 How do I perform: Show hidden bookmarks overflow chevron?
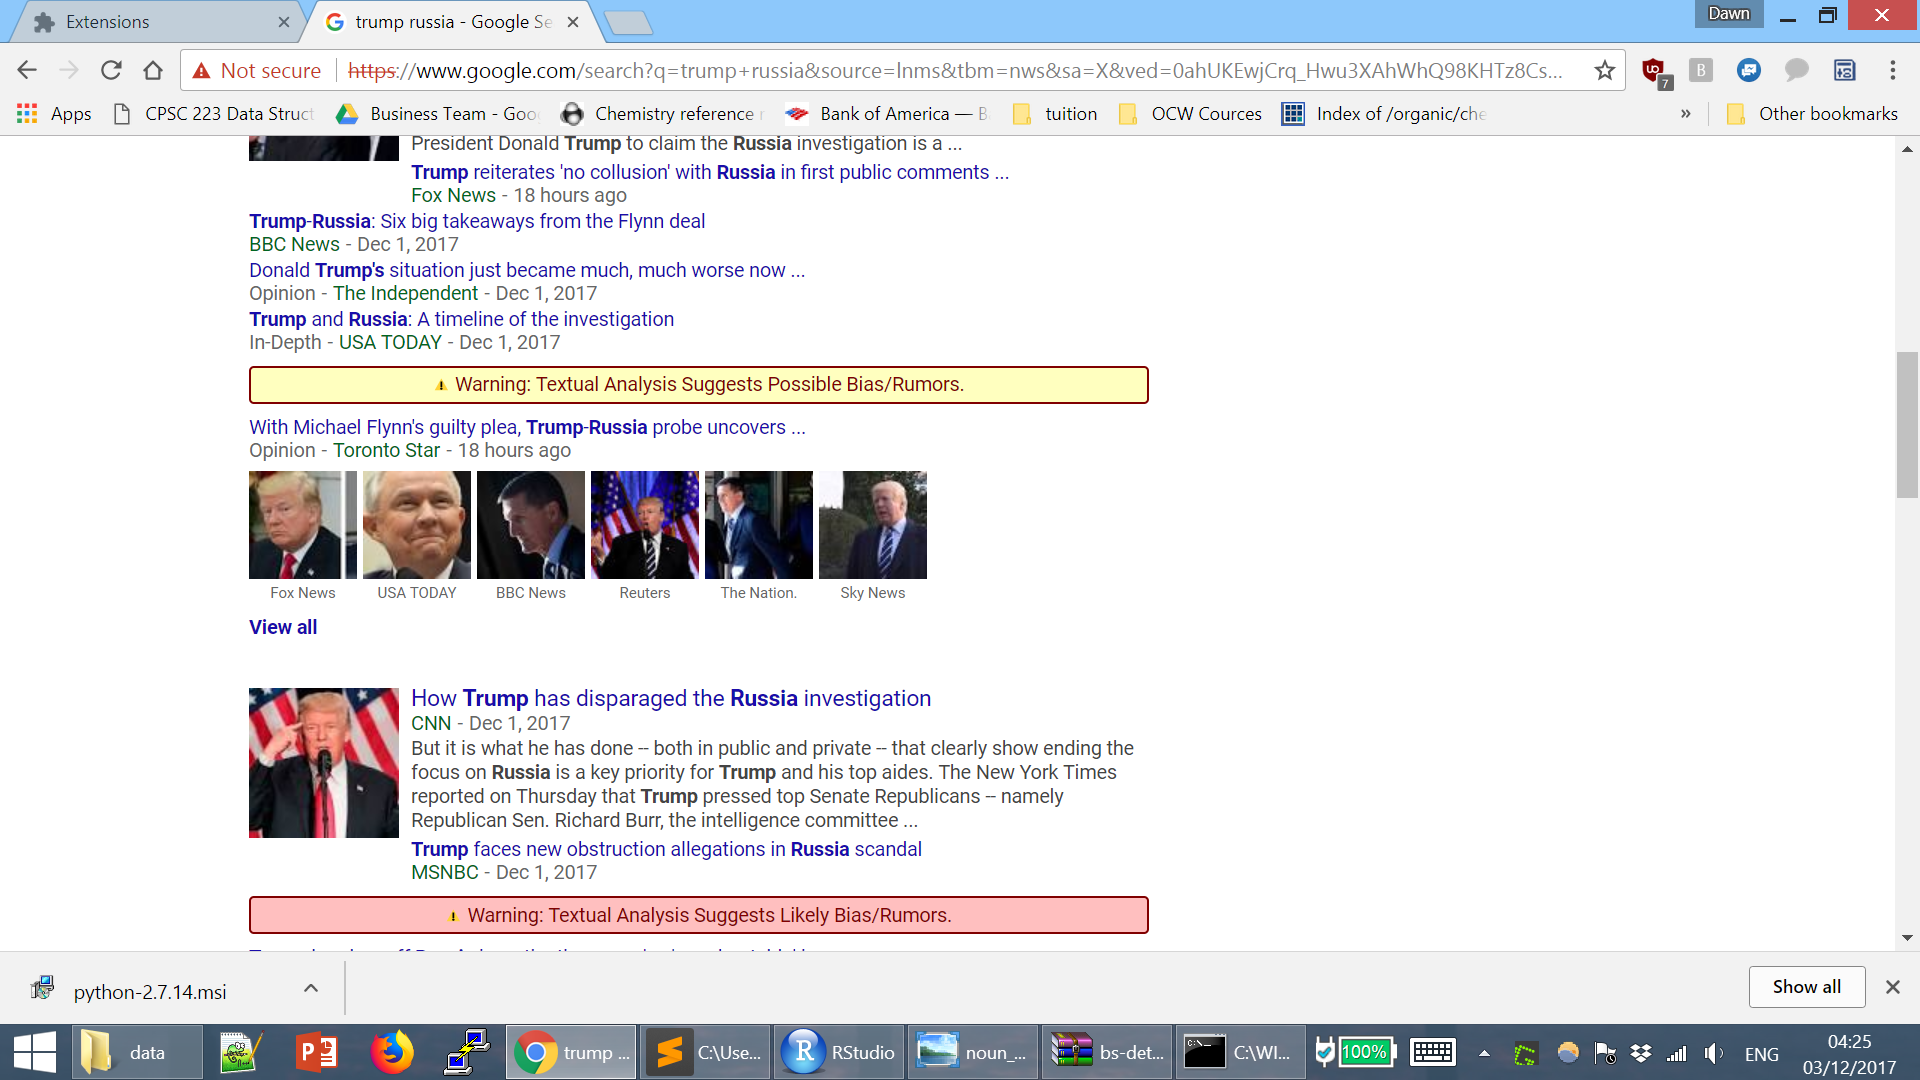click(x=1686, y=114)
